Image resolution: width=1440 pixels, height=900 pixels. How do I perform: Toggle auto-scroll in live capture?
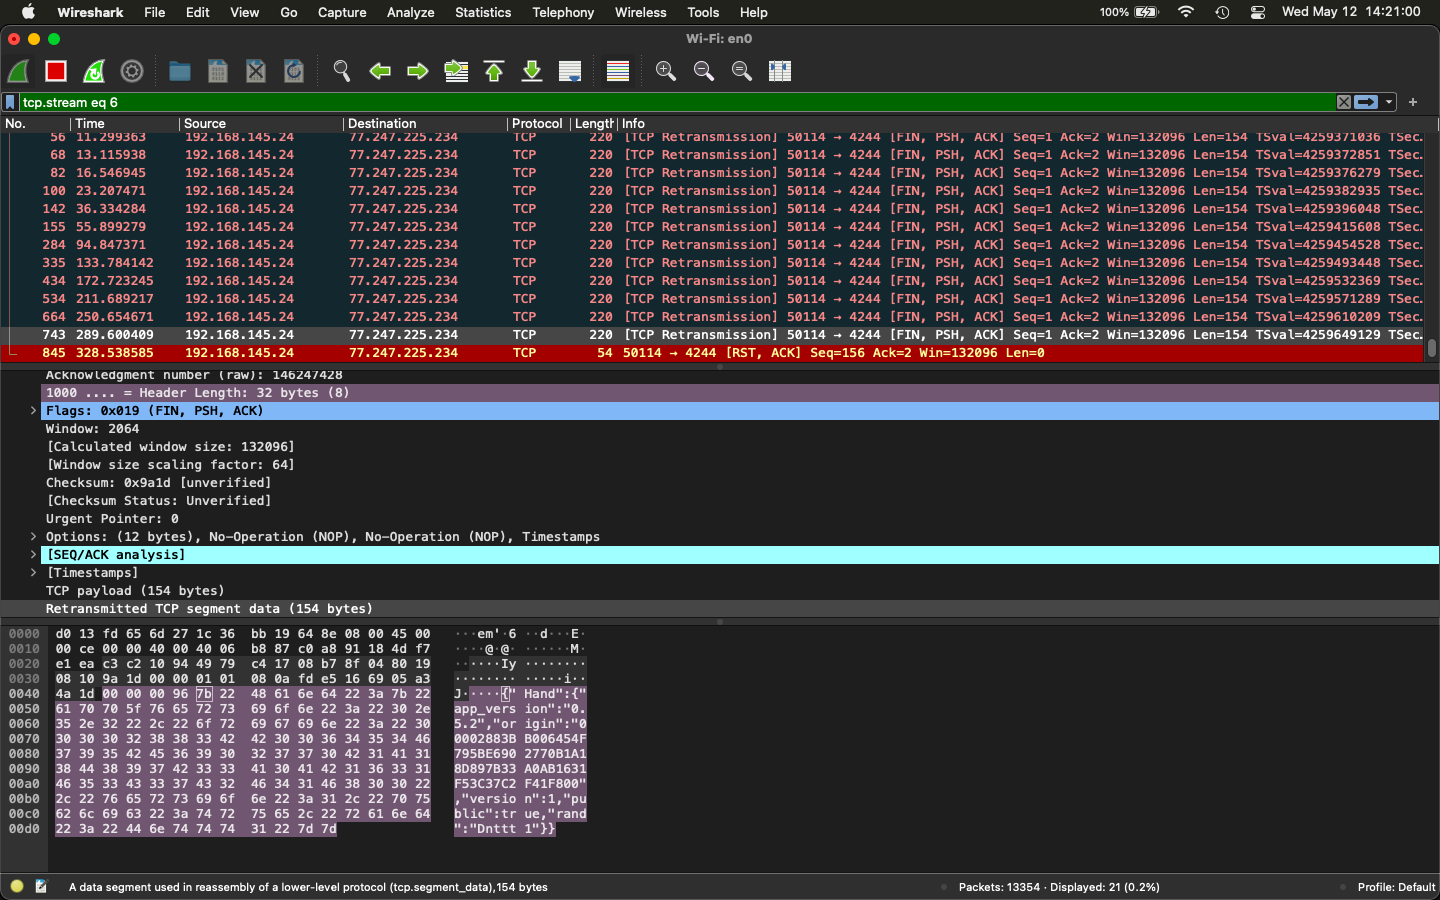(570, 71)
